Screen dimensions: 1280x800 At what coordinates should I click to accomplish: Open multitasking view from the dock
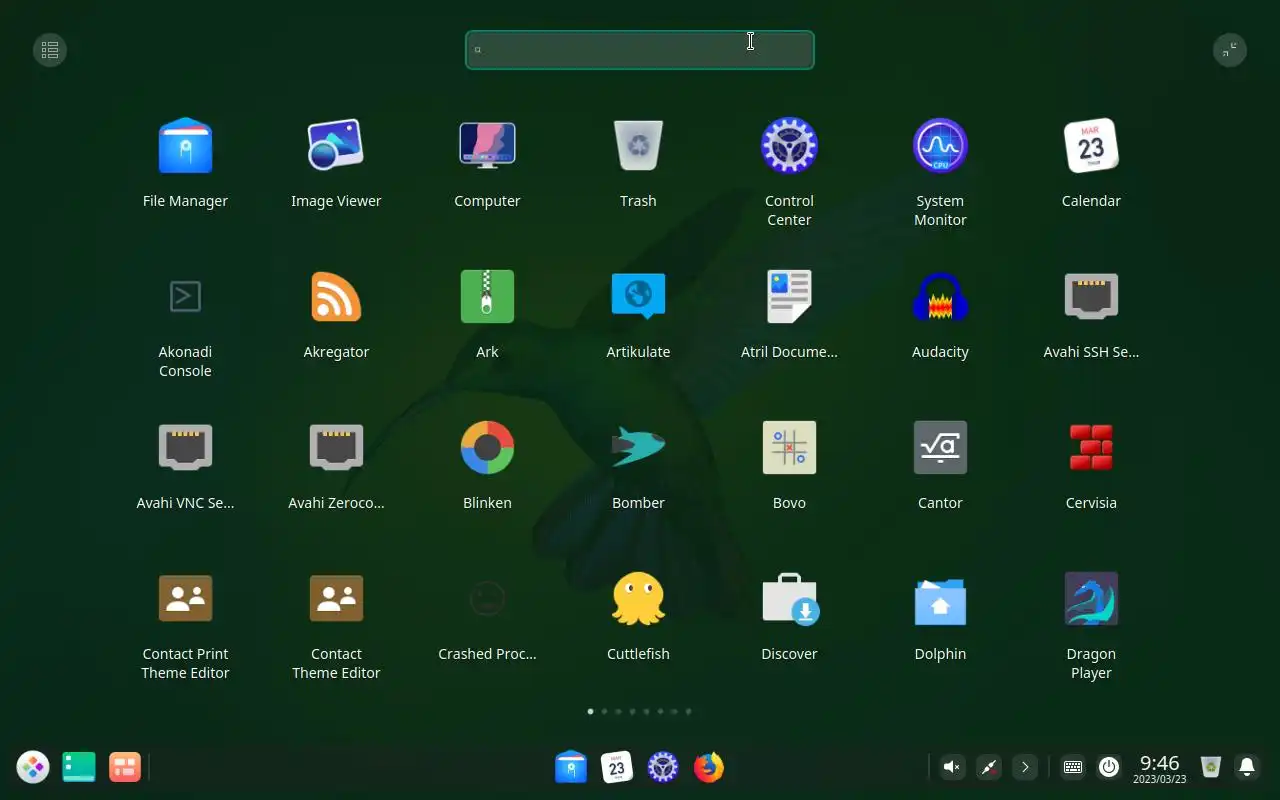point(125,767)
